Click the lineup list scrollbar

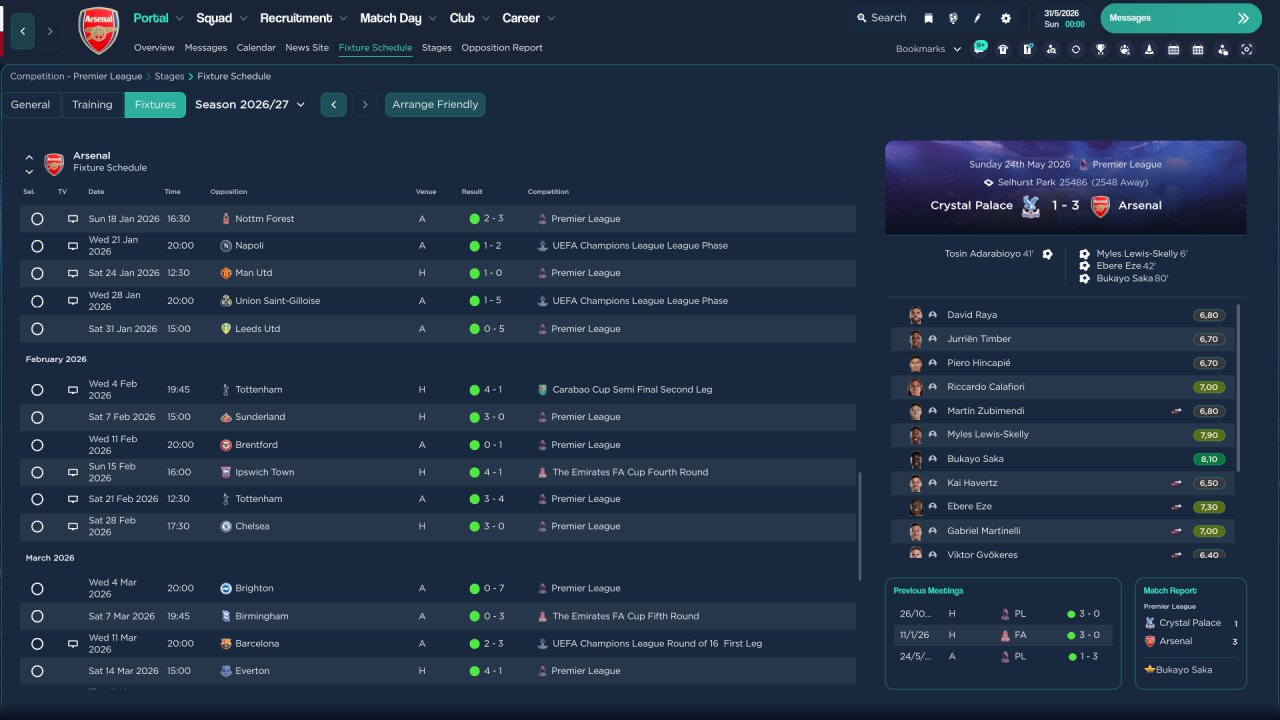(1238, 388)
